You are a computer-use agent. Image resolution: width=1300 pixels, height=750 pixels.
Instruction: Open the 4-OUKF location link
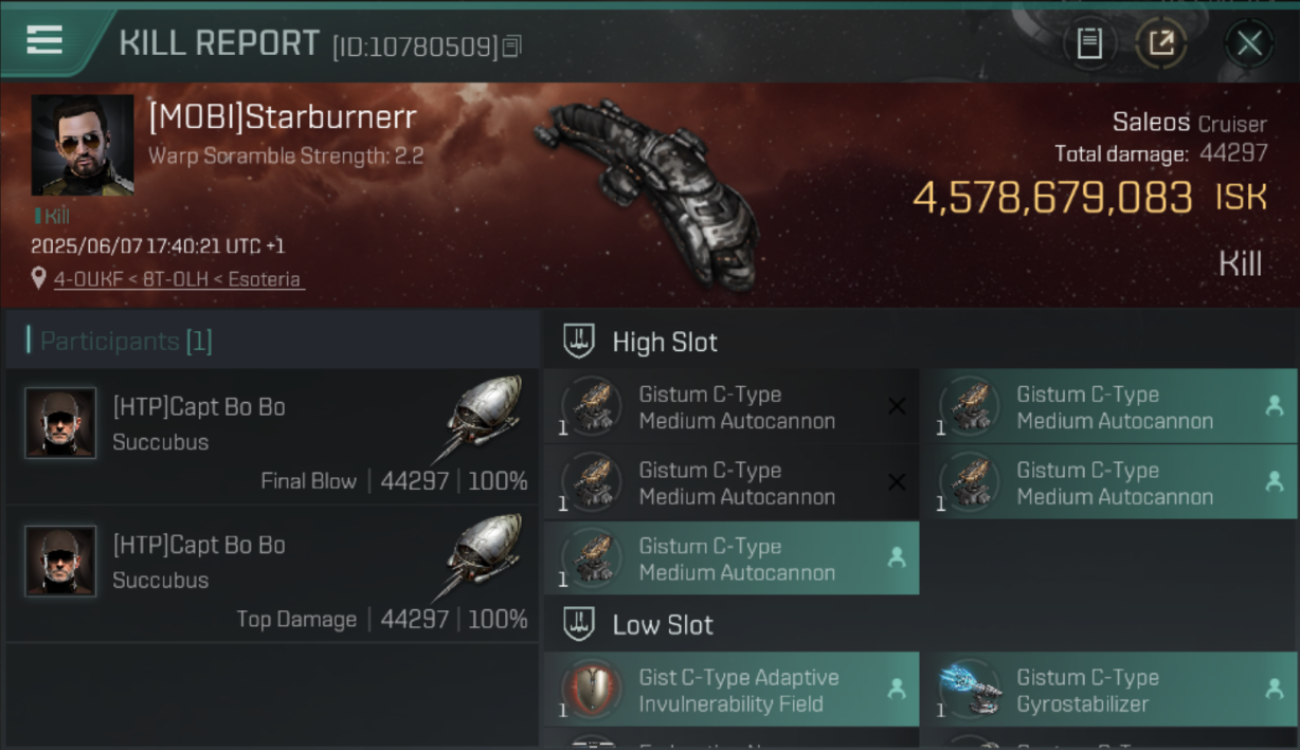[178, 280]
